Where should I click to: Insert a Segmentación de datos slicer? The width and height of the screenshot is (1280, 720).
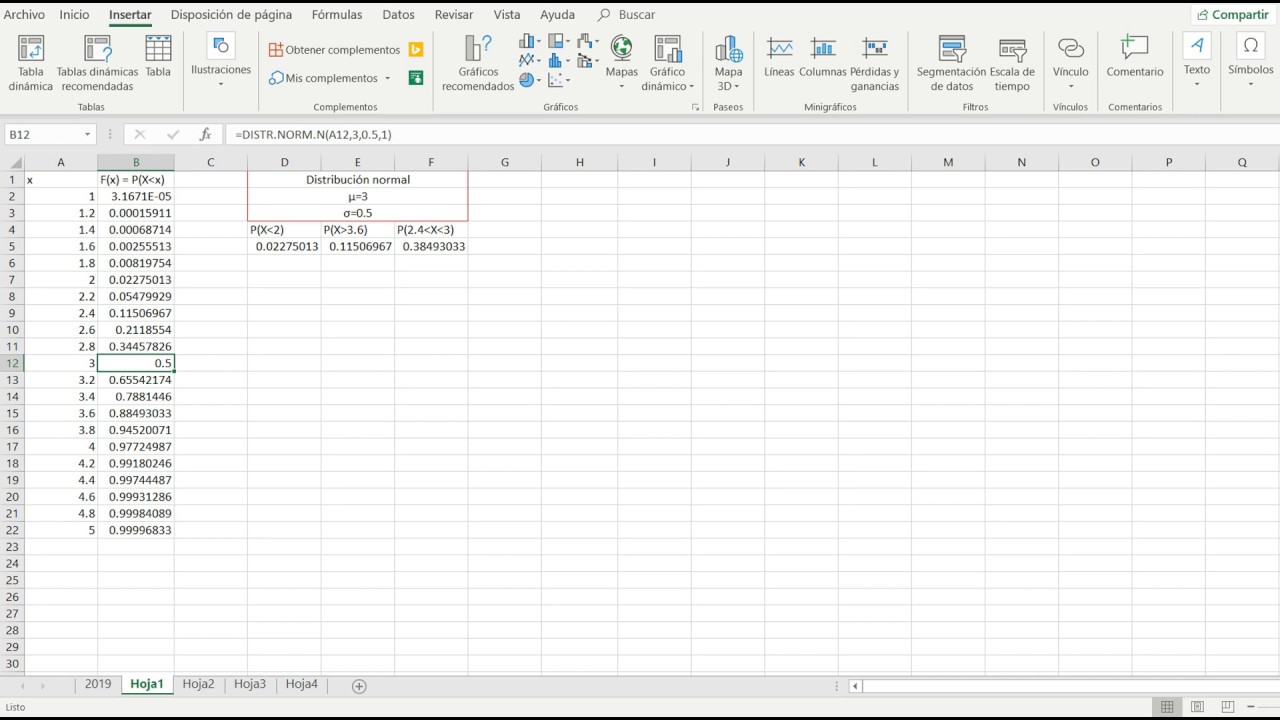pos(951,63)
